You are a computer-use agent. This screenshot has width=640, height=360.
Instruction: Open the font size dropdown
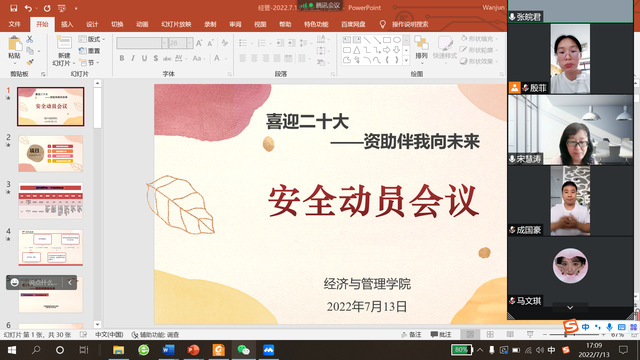(x=189, y=43)
